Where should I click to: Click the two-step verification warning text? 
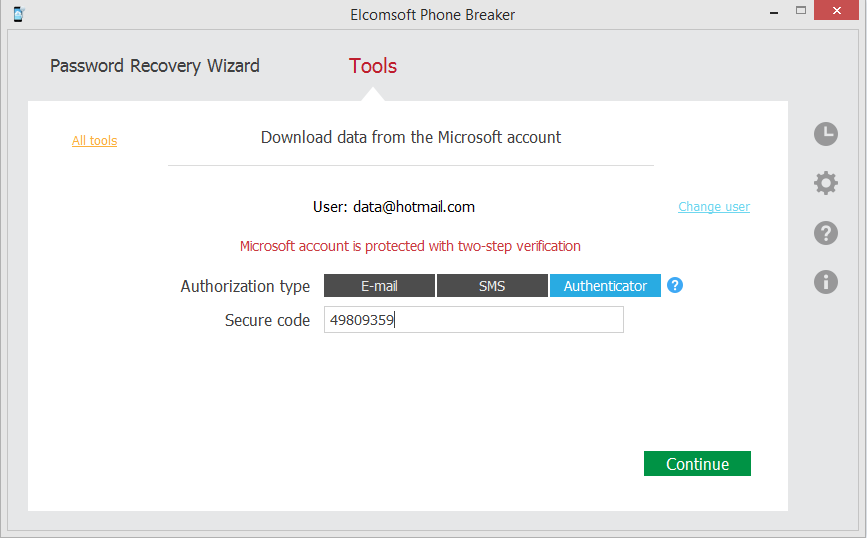(x=410, y=246)
